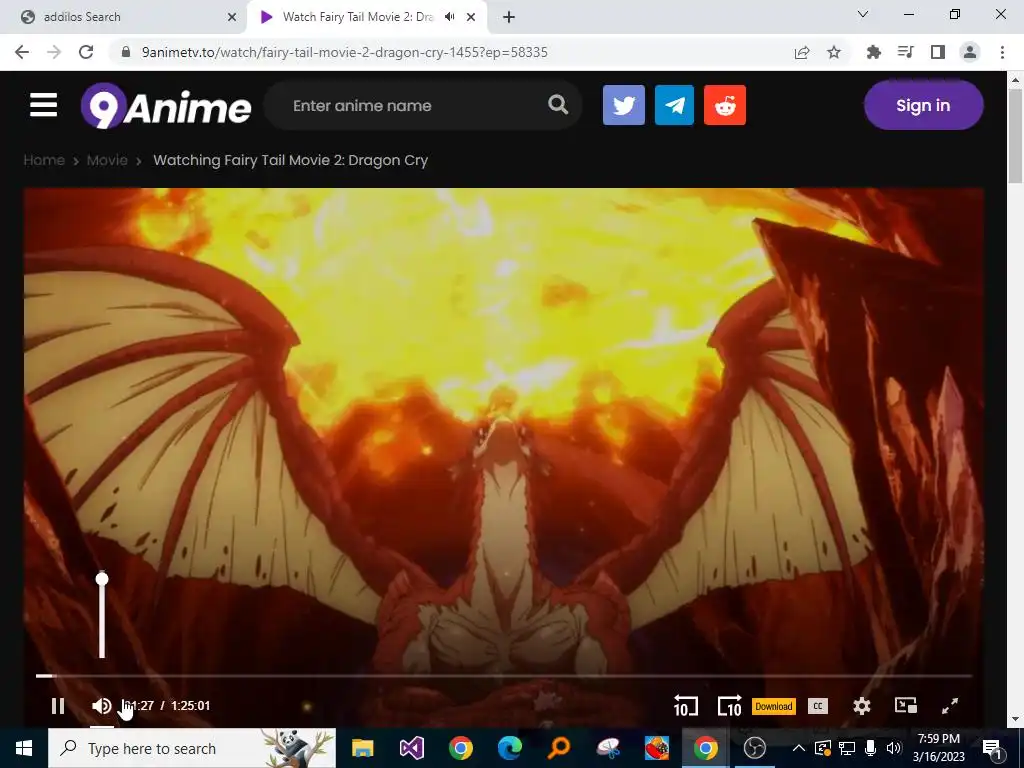
Task: Open the Movie breadcrumb link
Action: click(x=107, y=160)
